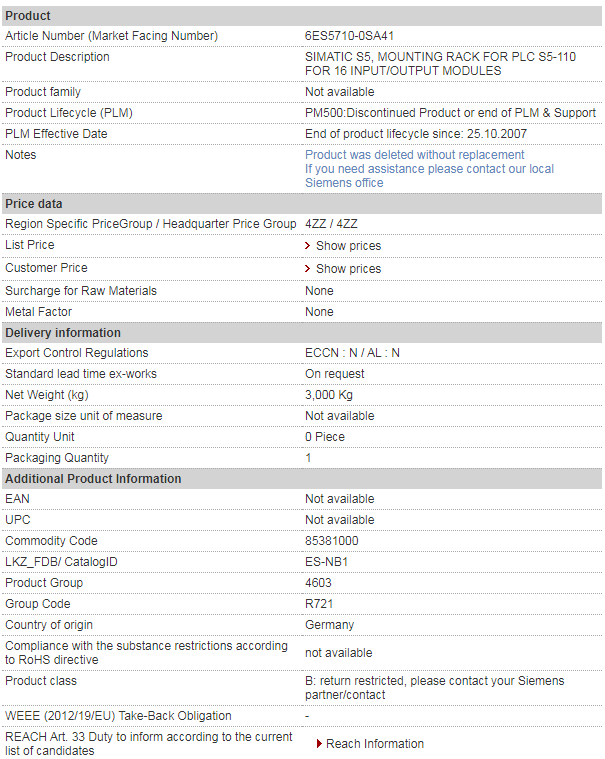Click the commodity code 85381000
Screen dimensions: 605x759
pos(331,541)
